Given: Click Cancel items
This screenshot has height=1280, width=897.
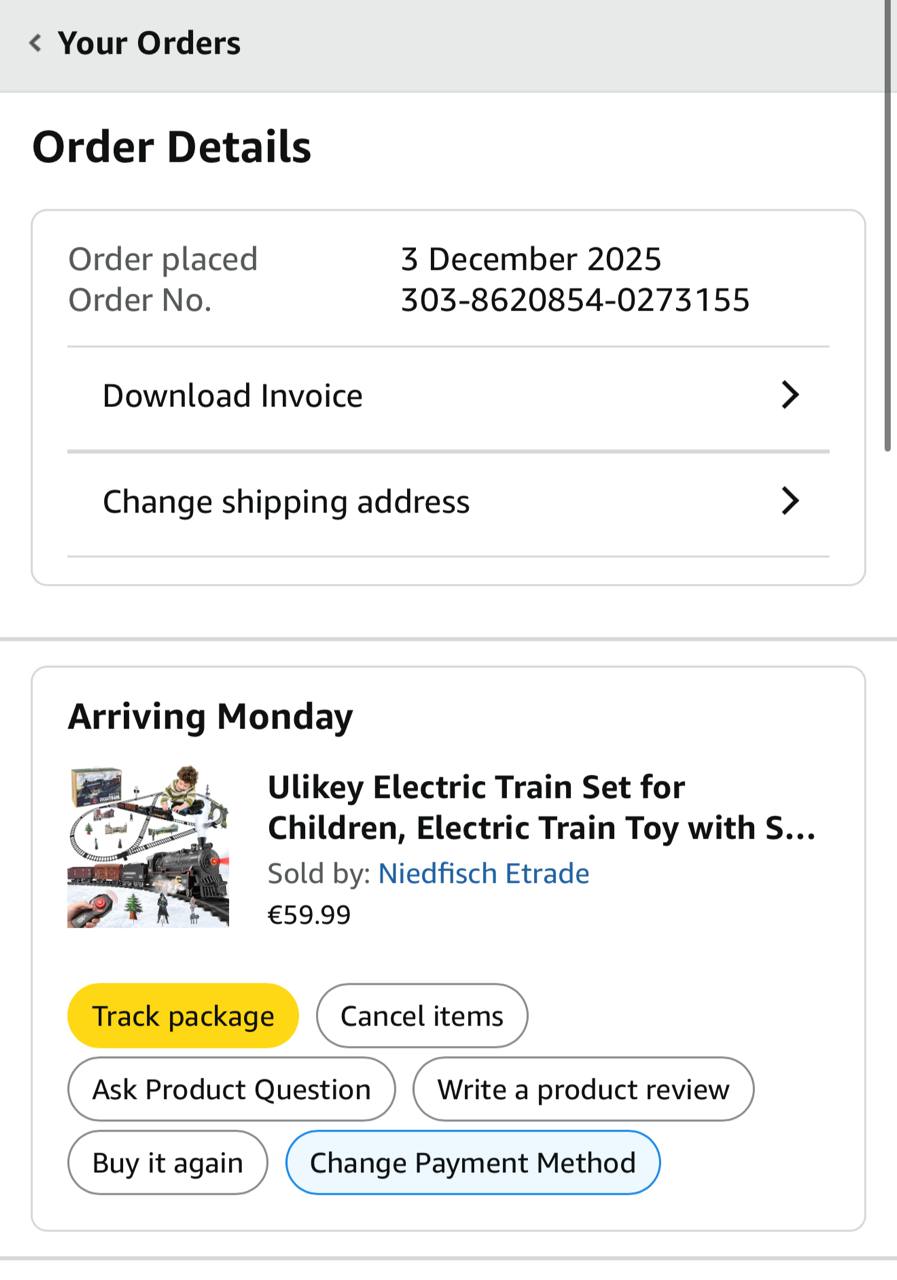Looking at the screenshot, I should pos(421,1016).
